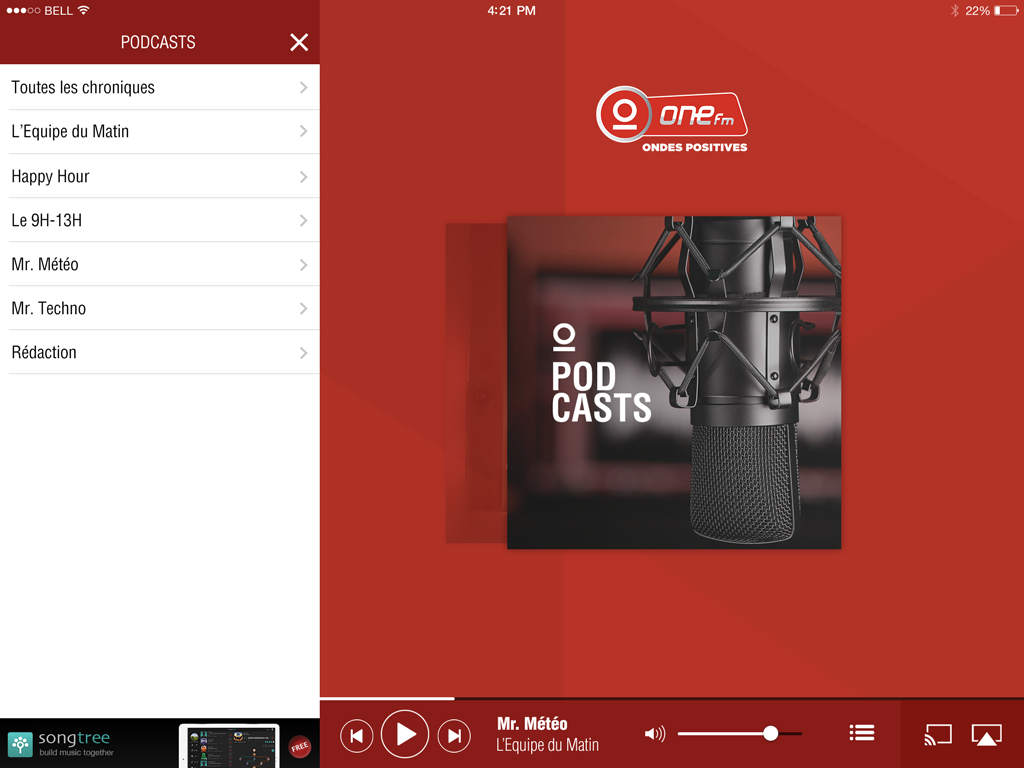This screenshot has height=768, width=1024.
Task: Tap the Chromecast cast icon
Action: click(x=938, y=735)
